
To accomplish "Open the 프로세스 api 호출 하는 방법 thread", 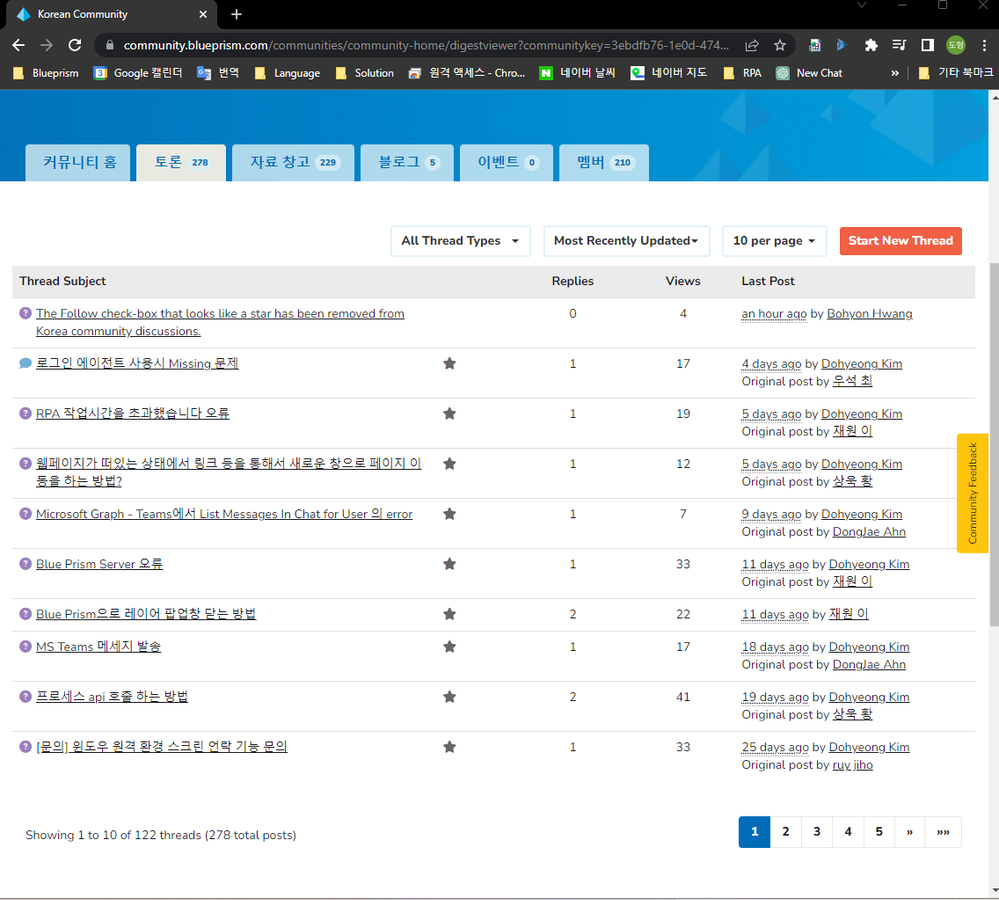I will coord(112,697).
